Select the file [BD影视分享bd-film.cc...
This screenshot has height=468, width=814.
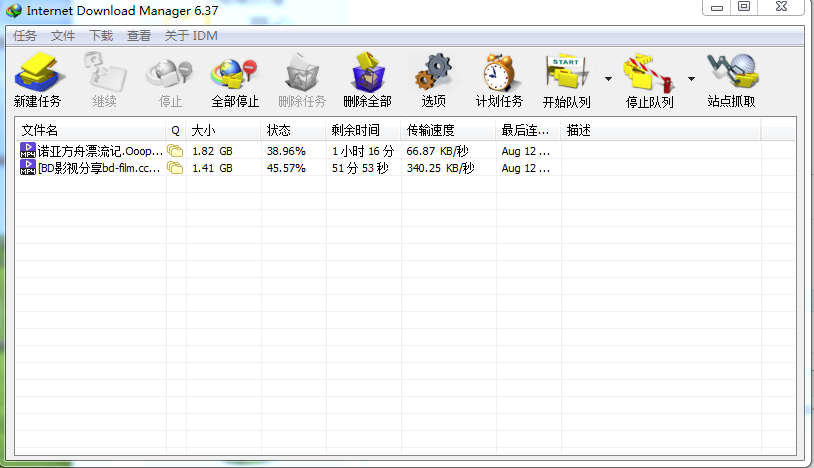[99, 168]
